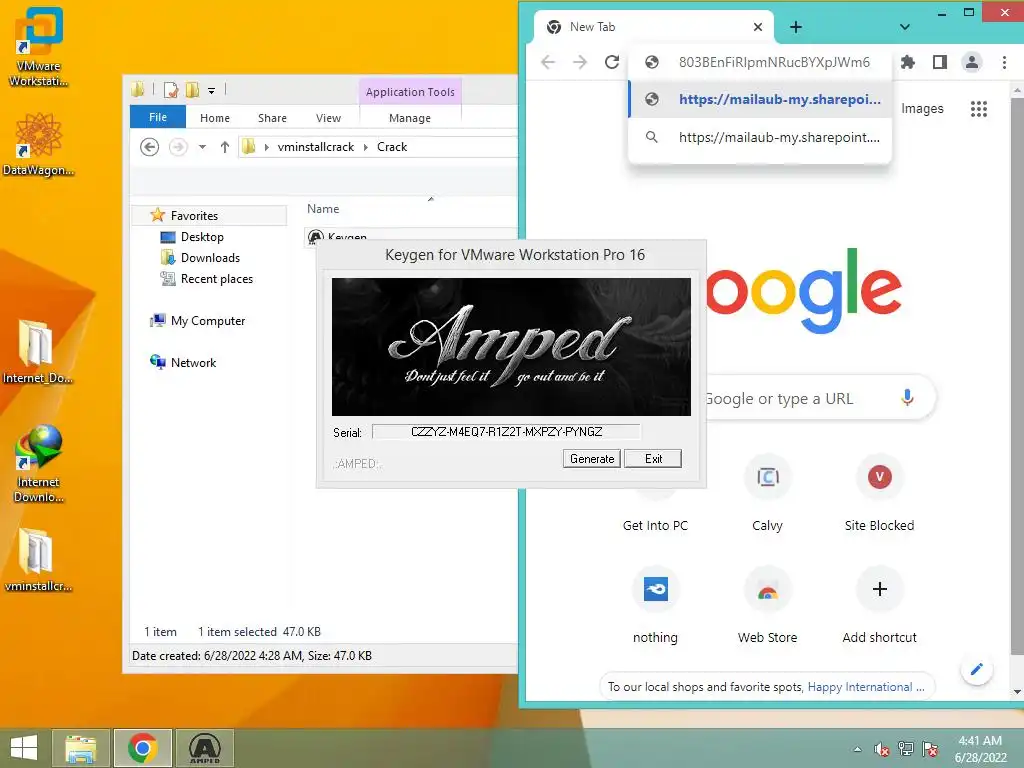This screenshot has width=1024, height=768.
Task: Switch to View ribbon tab
Action: click(x=328, y=118)
